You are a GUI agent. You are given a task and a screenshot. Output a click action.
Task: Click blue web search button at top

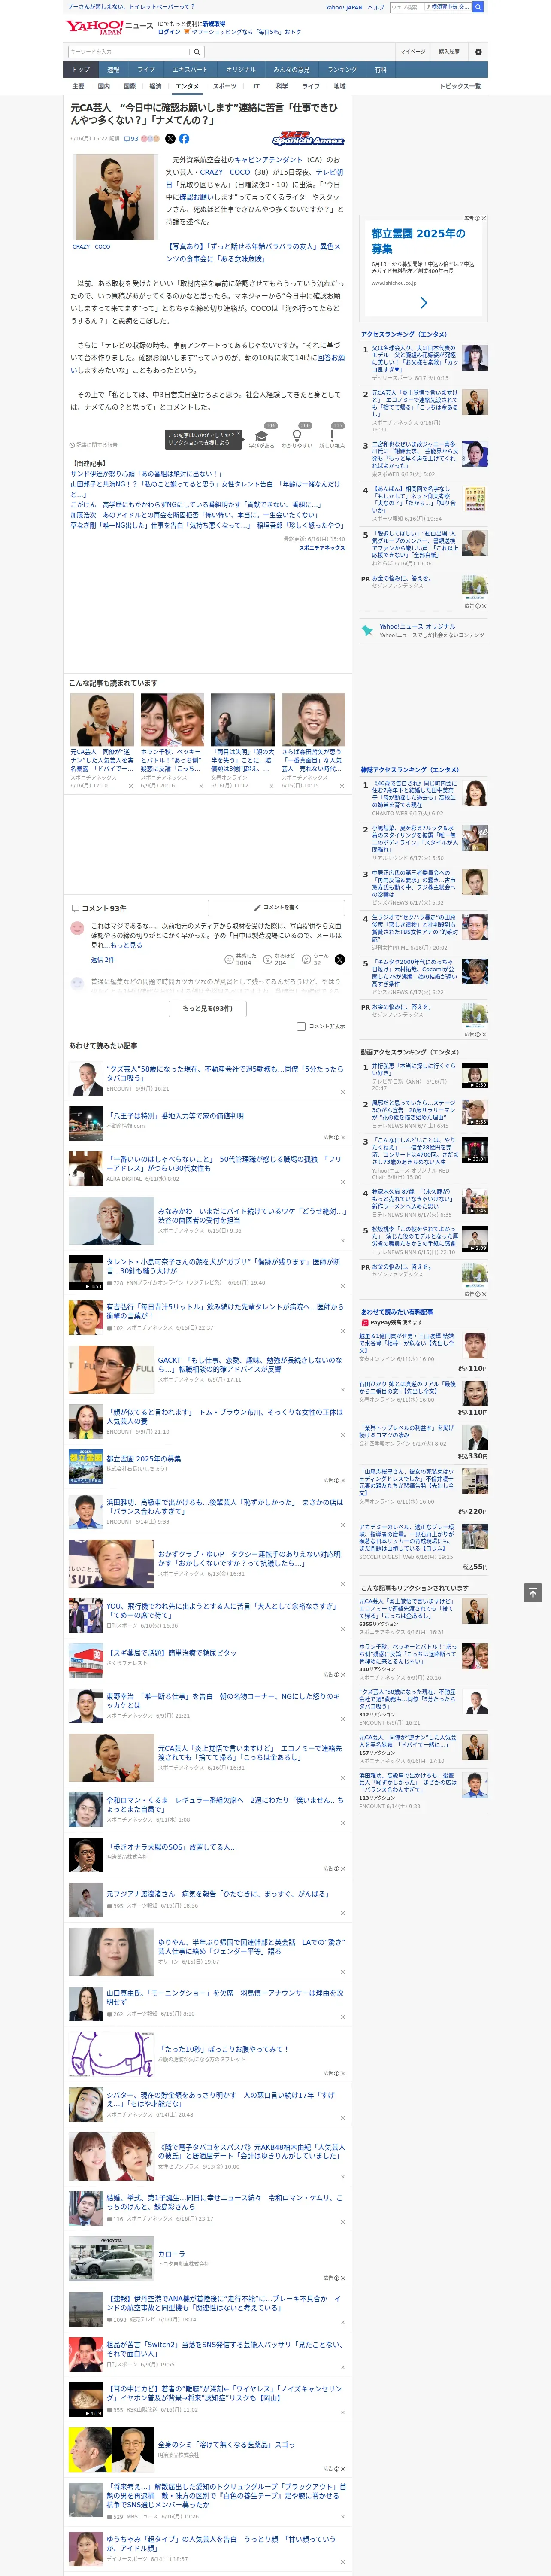click(478, 7)
